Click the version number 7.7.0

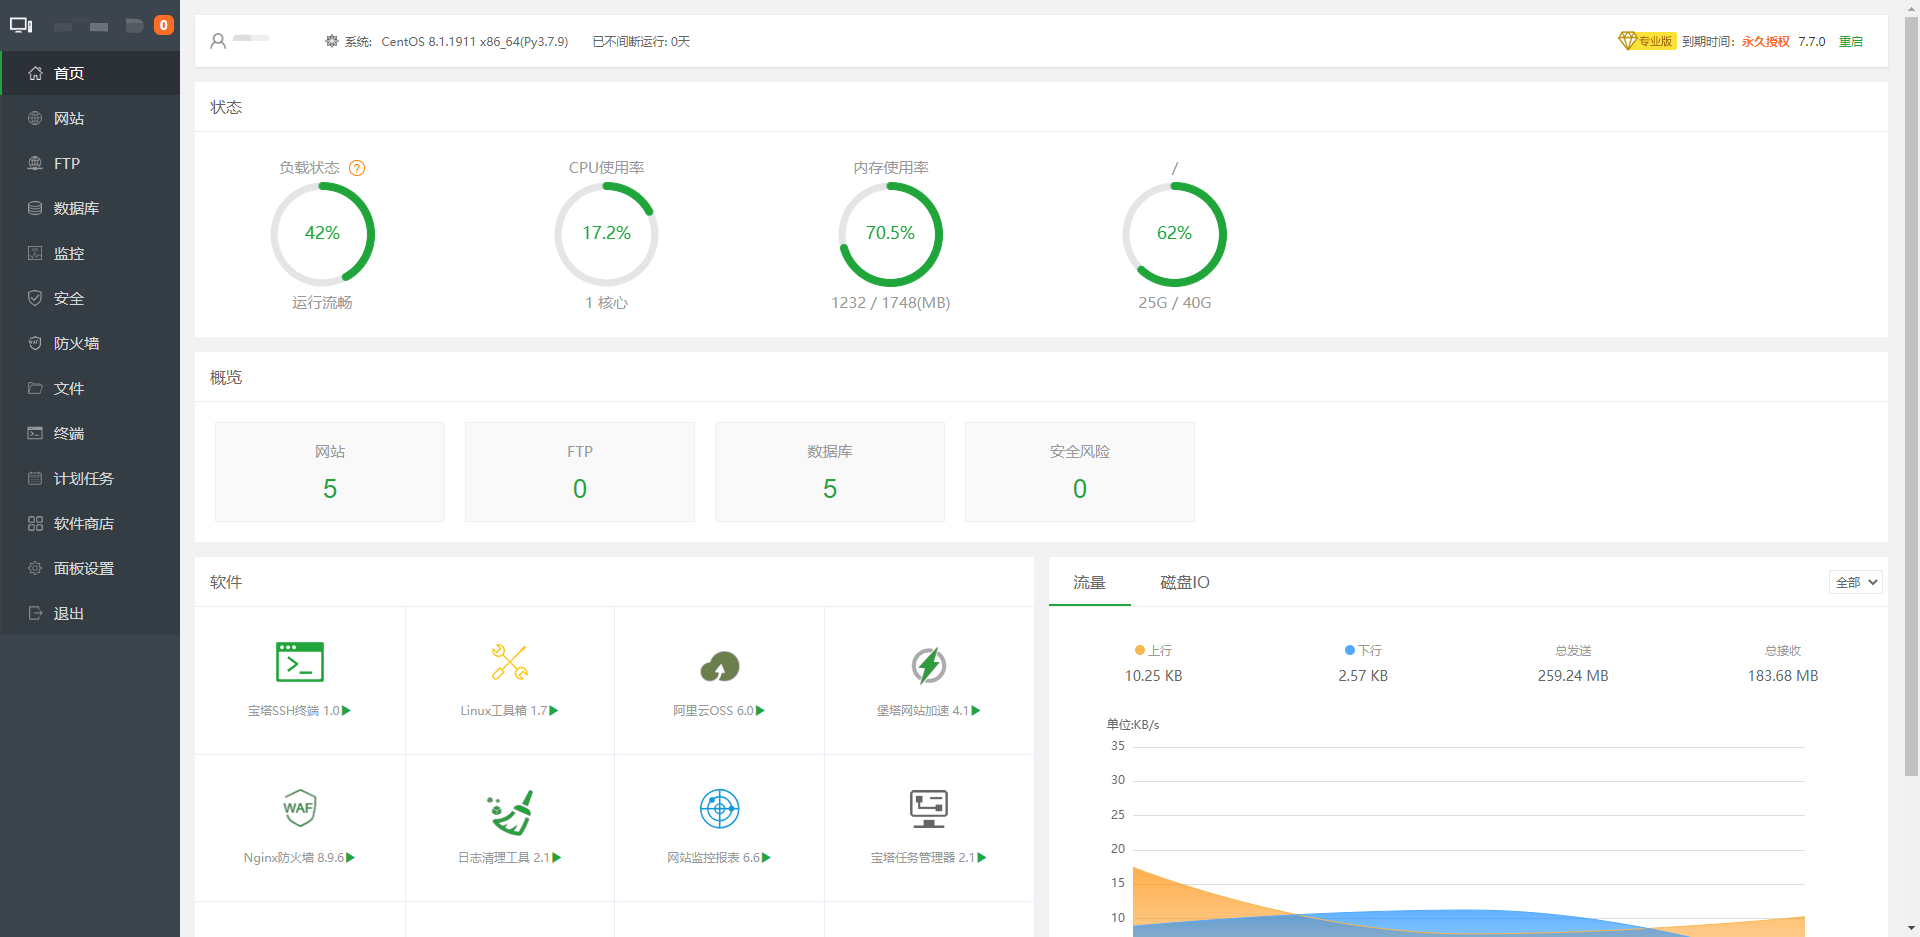[1812, 41]
